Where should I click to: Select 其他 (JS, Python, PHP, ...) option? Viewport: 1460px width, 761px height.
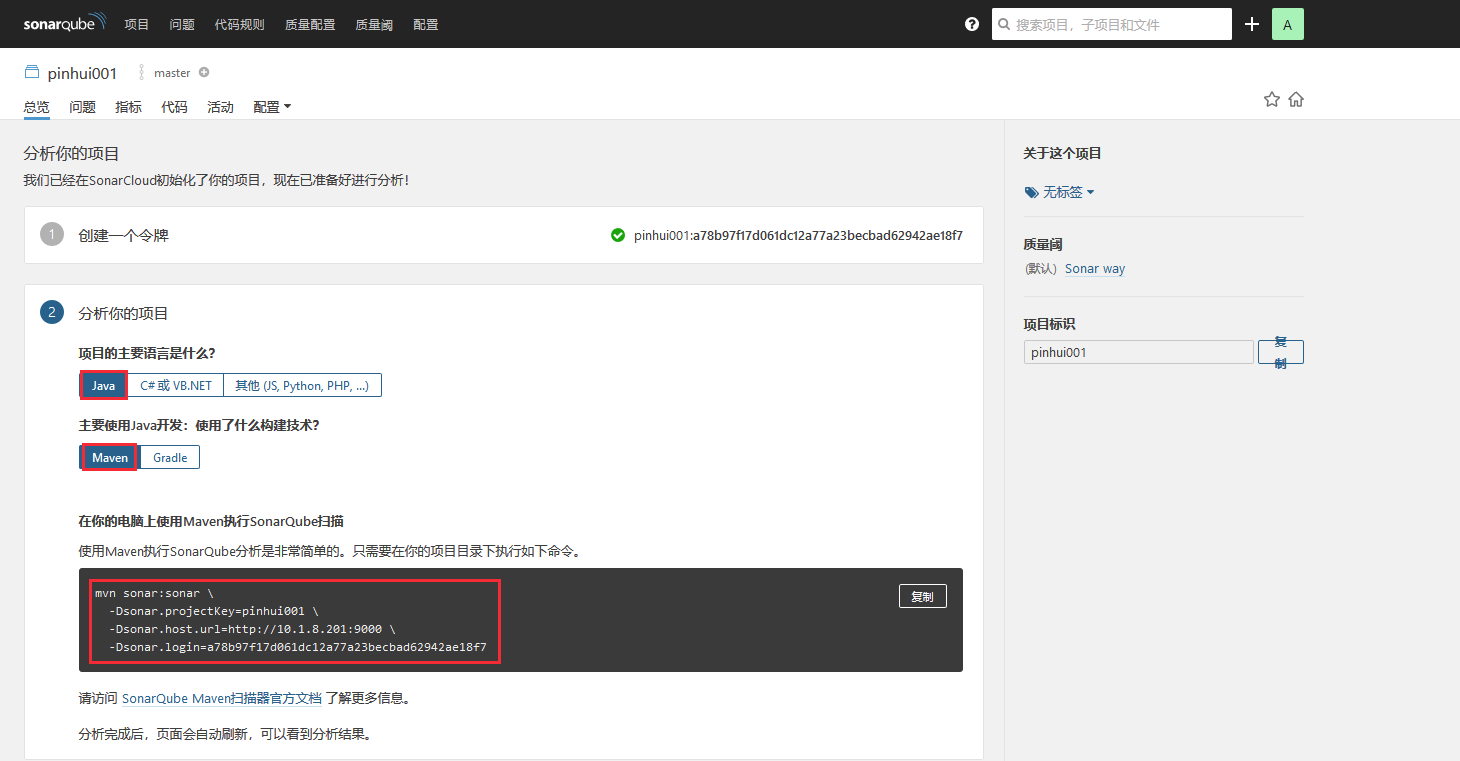pos(302,385)
